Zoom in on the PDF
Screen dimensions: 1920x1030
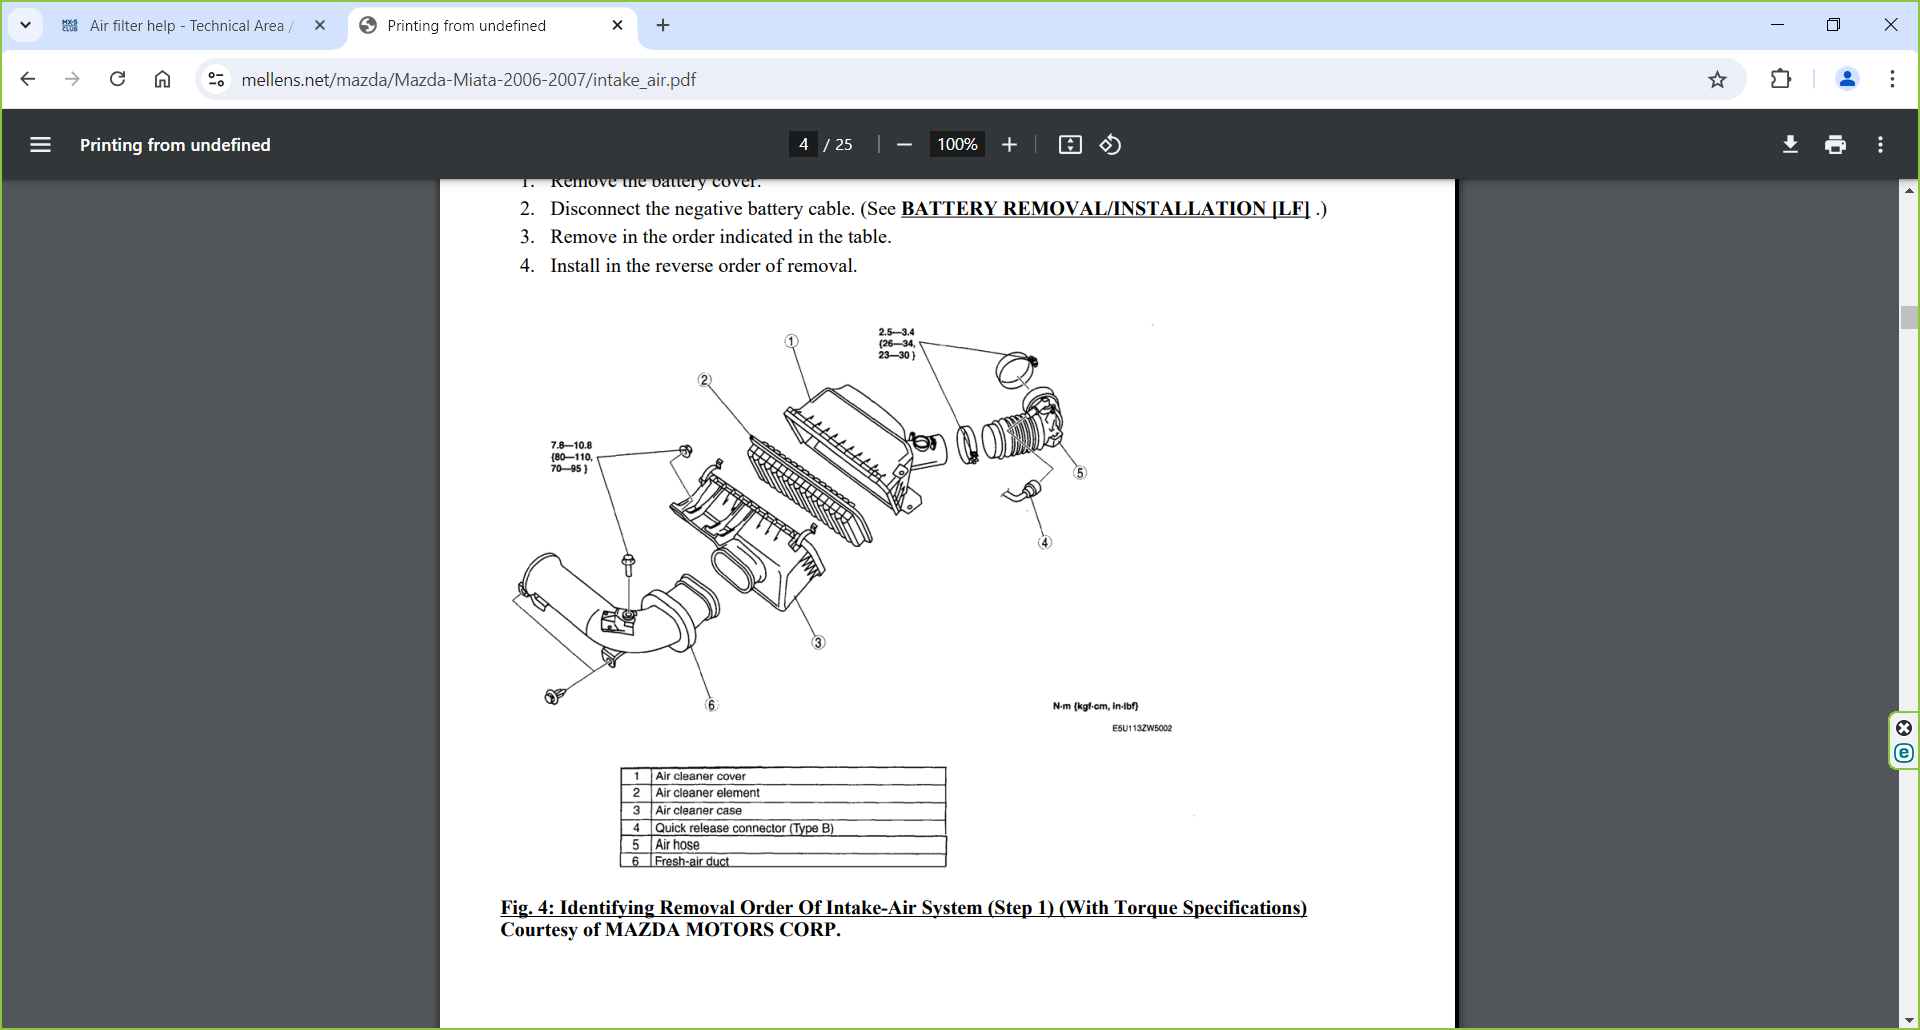click(1009, 145)
